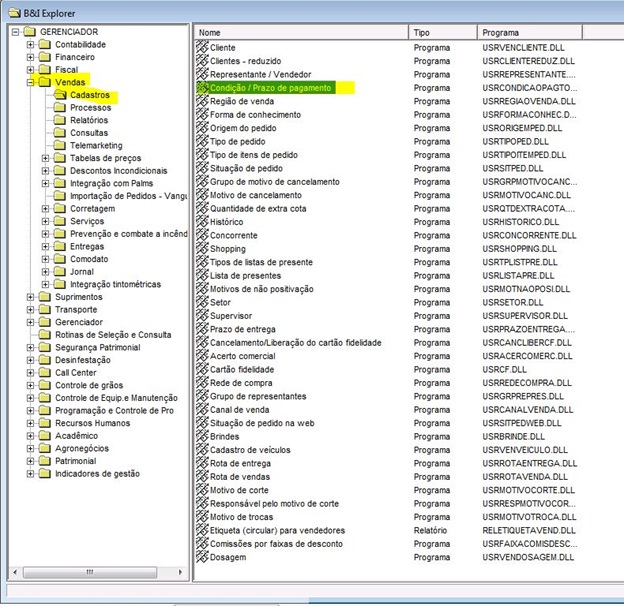Click the icon next to Brindes
Viewport: 630px width, 608px height.
click(x=202, y=436)
